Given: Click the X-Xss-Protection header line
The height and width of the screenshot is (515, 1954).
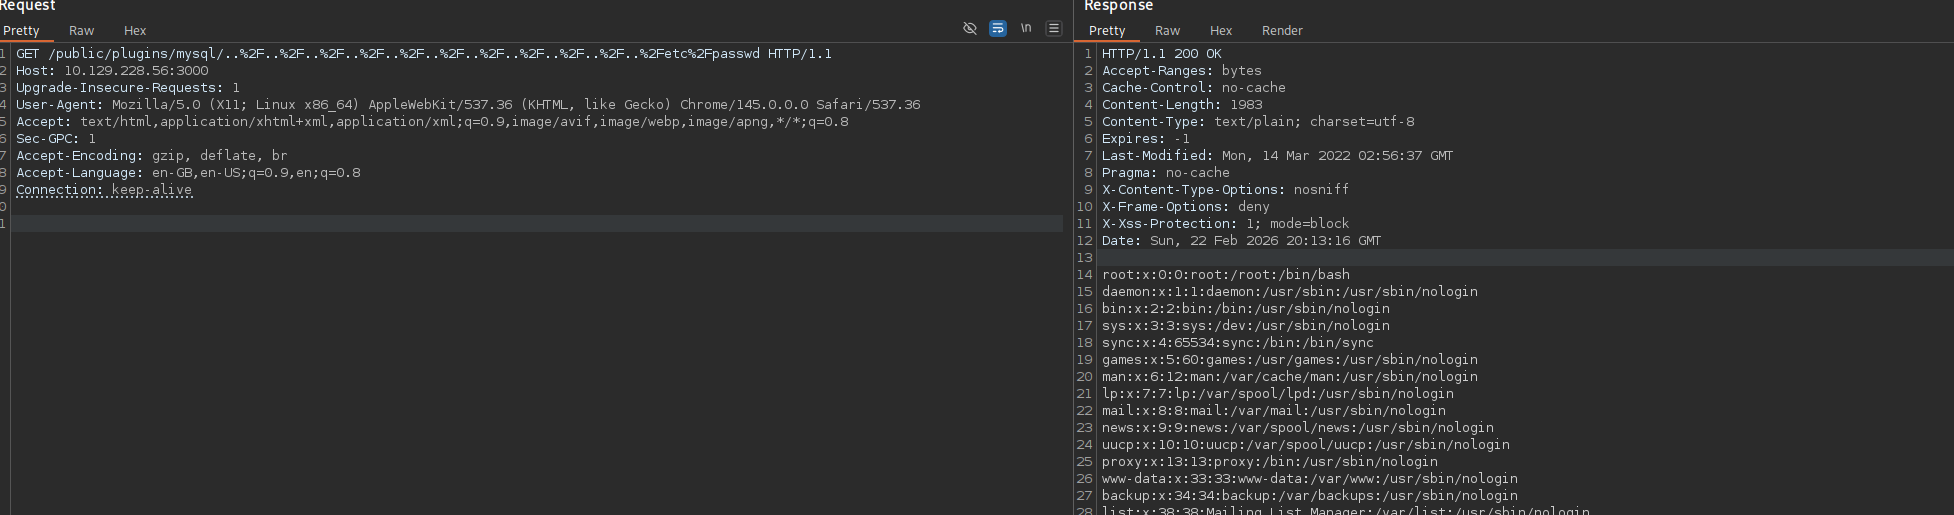Looking at the screenshot, I should [x=1226, y=224].
